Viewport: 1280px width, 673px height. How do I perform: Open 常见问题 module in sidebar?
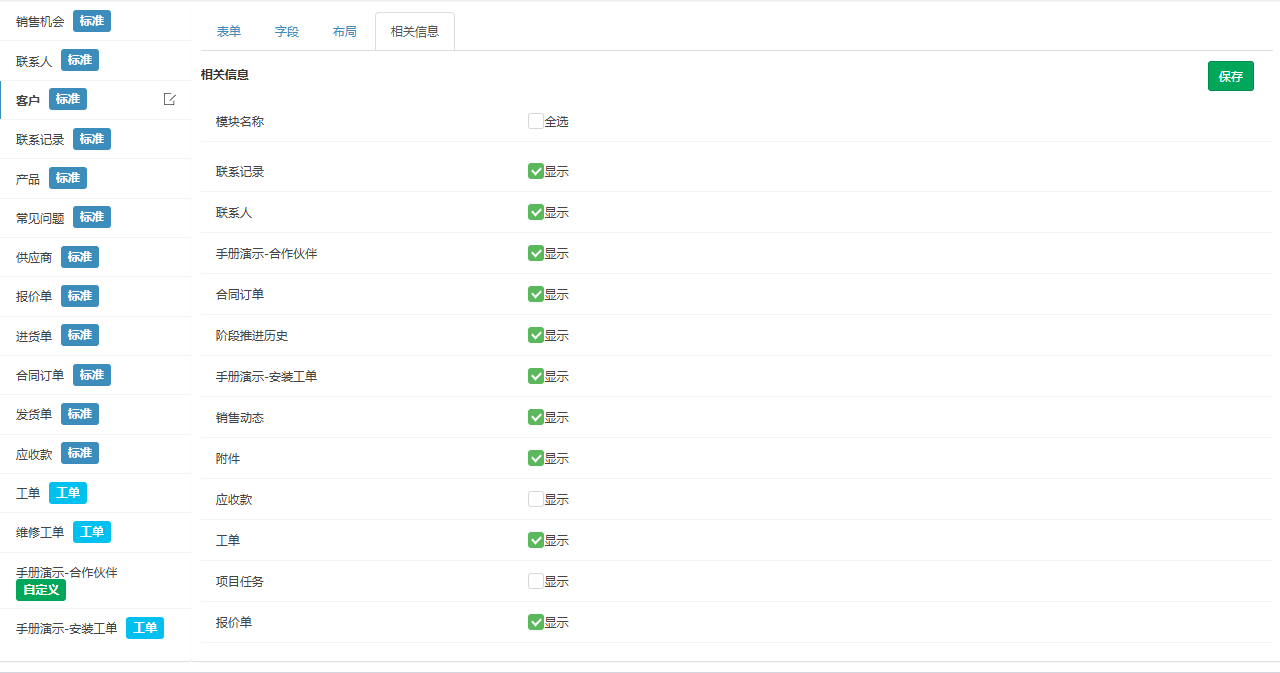[40, 218]
